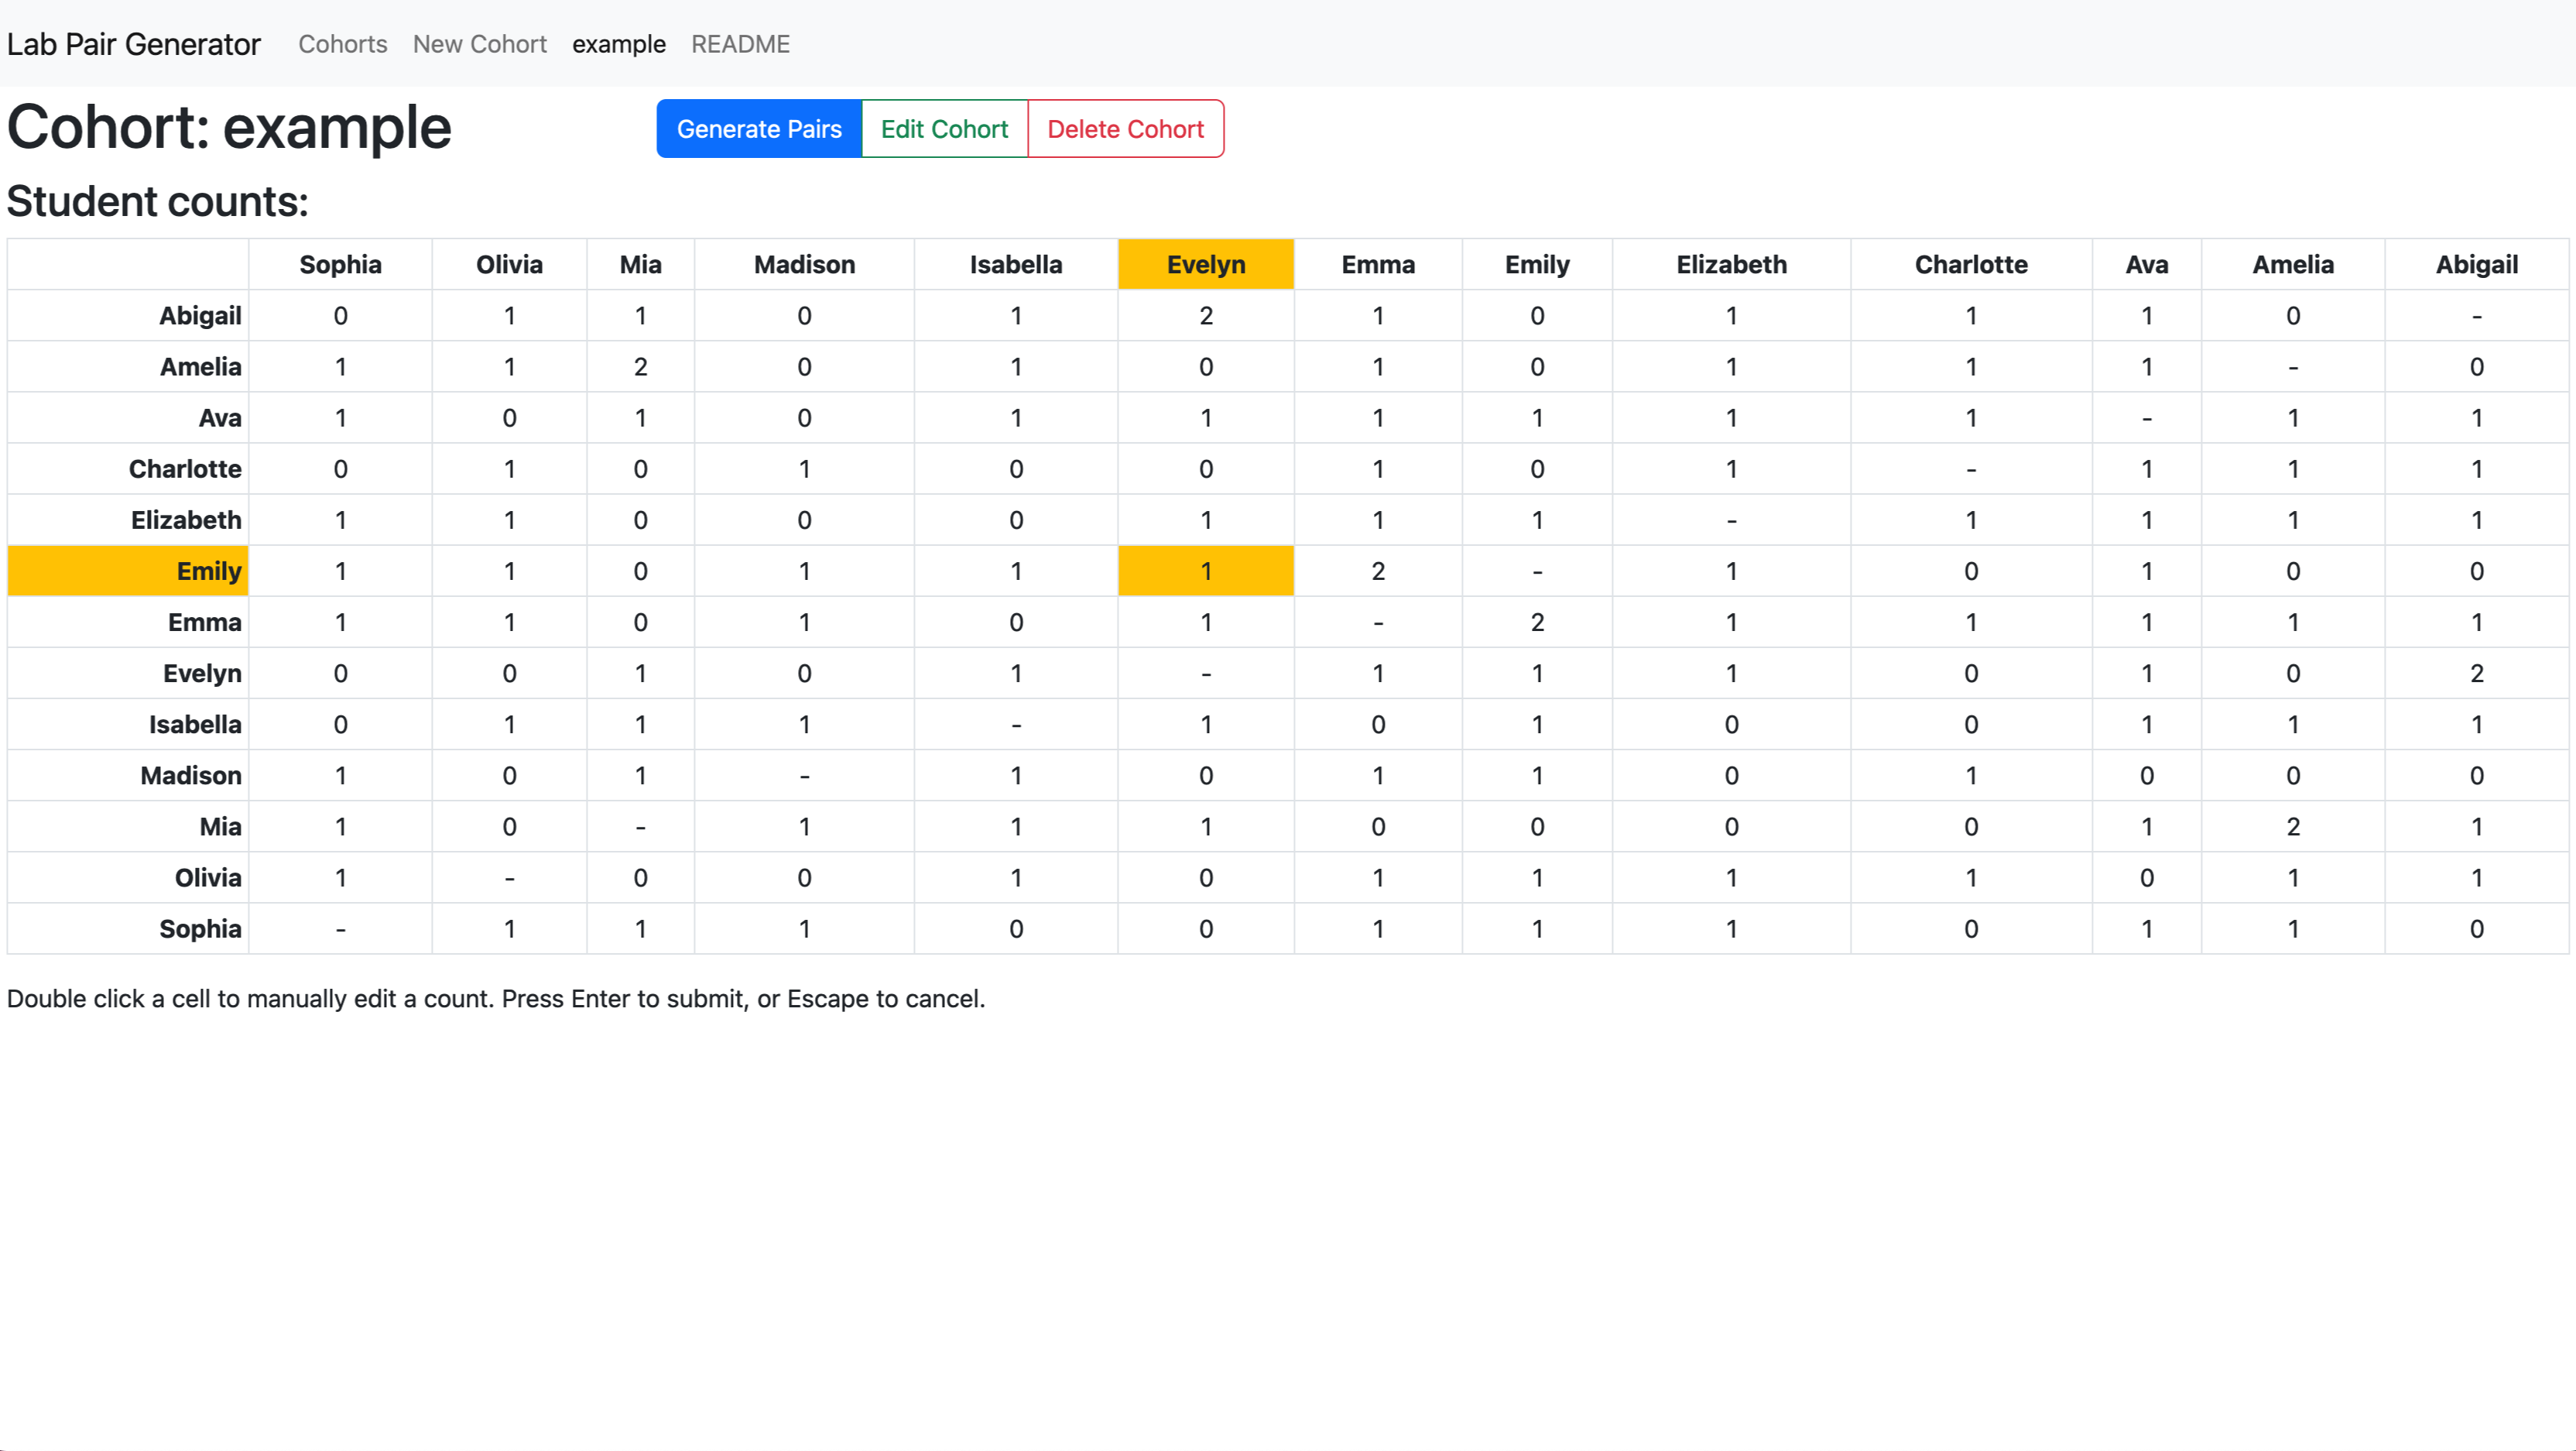The width and height of the screenshot is (2576, 1451).
Task: Select the Charlotte column header
Action: click(x=1970, y=265)
